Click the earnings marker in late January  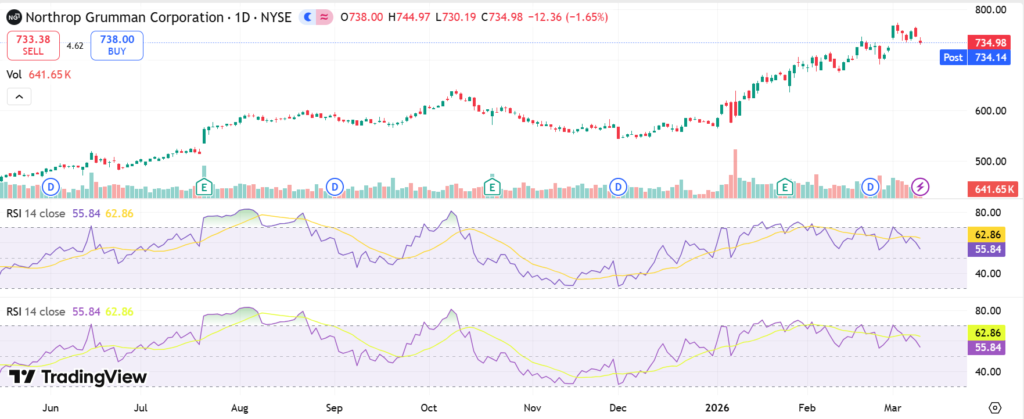(x=786, y=187)
